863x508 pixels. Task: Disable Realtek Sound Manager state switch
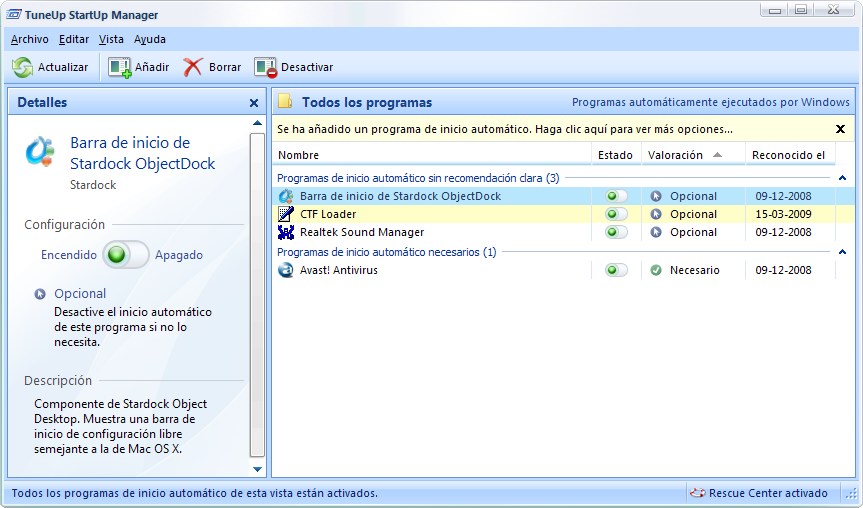coord(616,232)
